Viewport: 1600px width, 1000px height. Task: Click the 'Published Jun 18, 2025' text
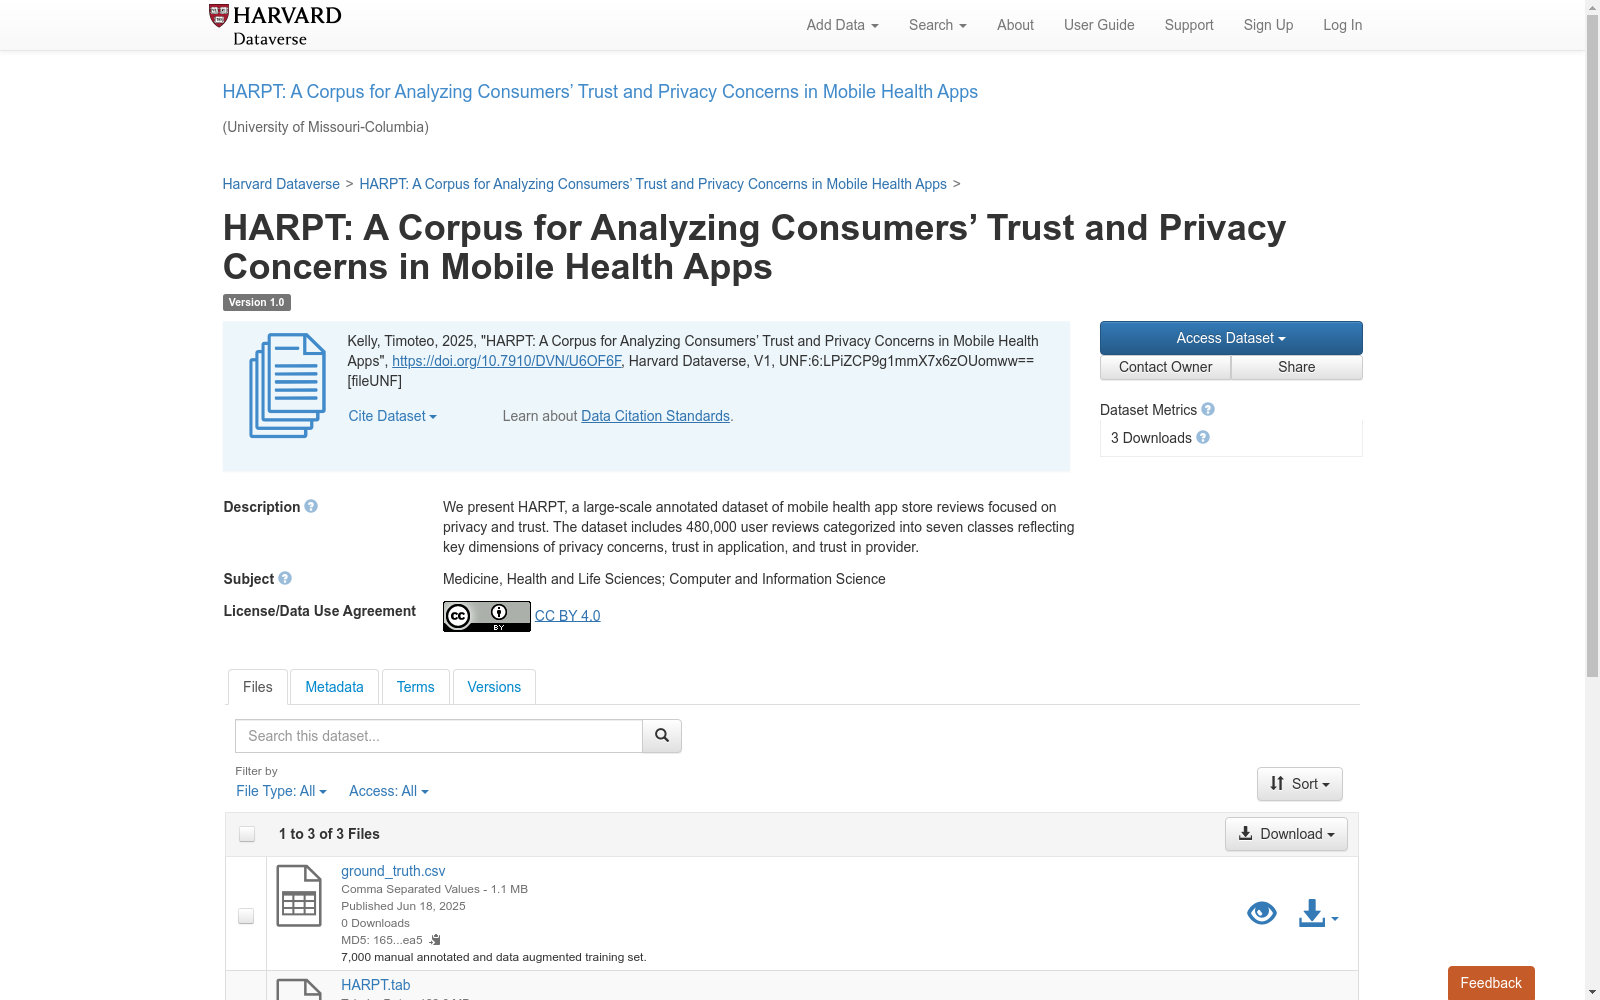pos(403,906)
